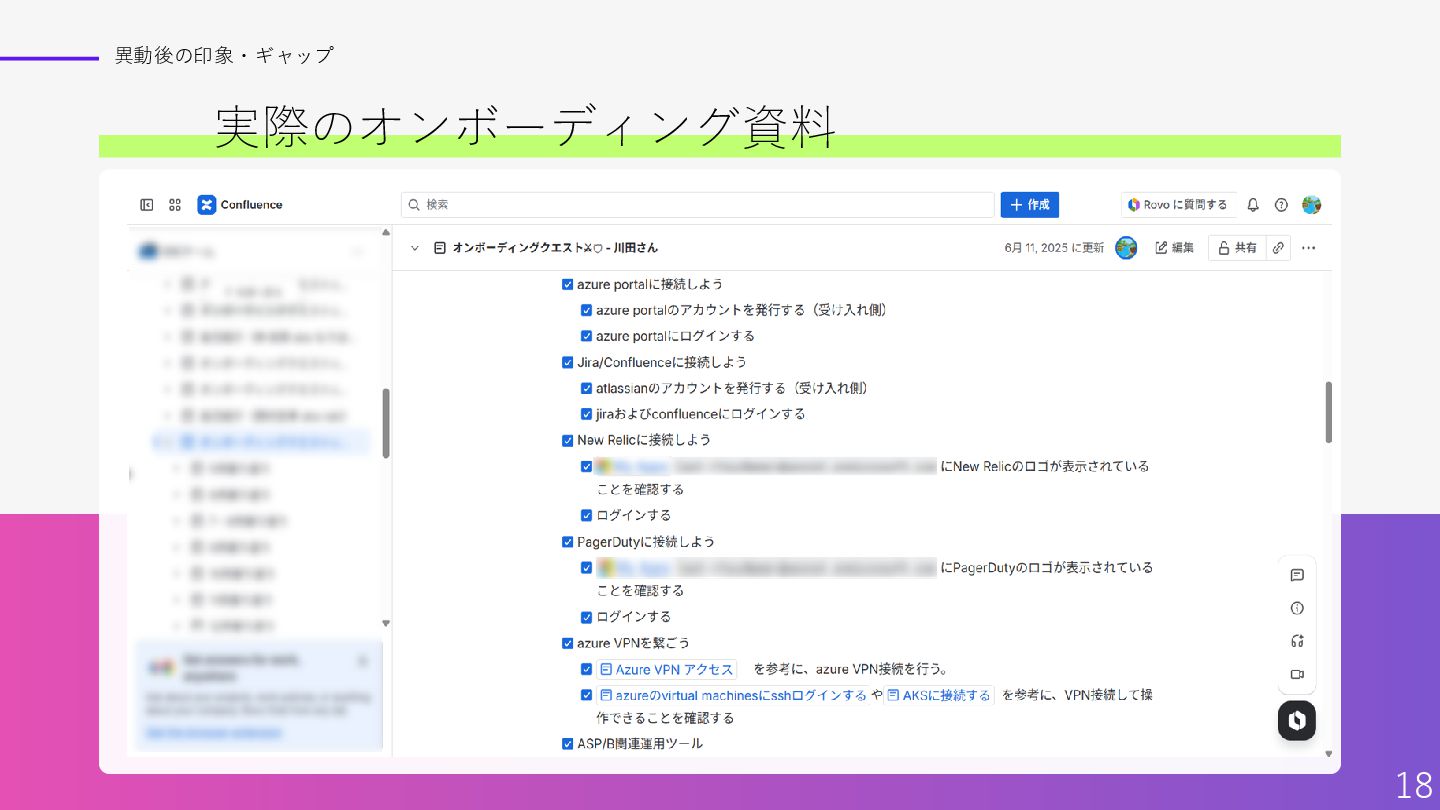Dismiss the blurred sidebar promo card

click(x=362, y=661)
